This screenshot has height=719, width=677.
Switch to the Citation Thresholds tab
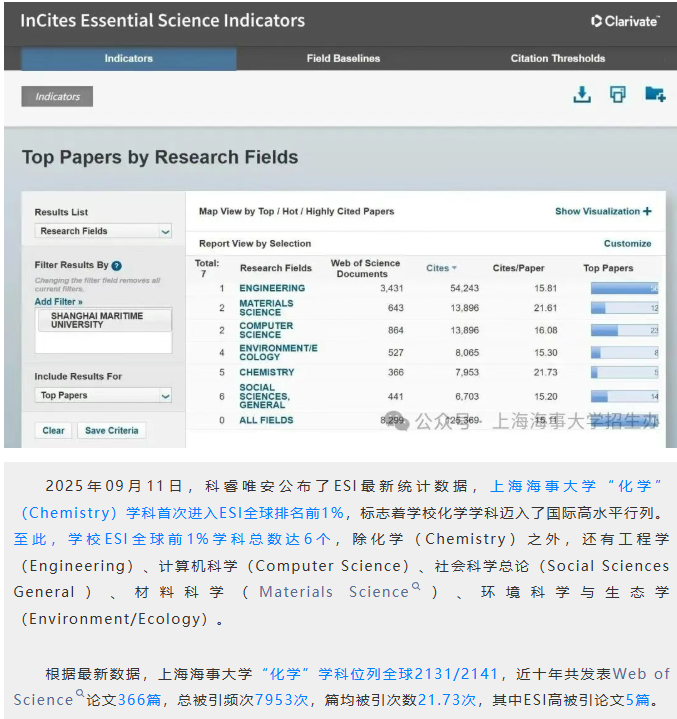coord(557,59)
